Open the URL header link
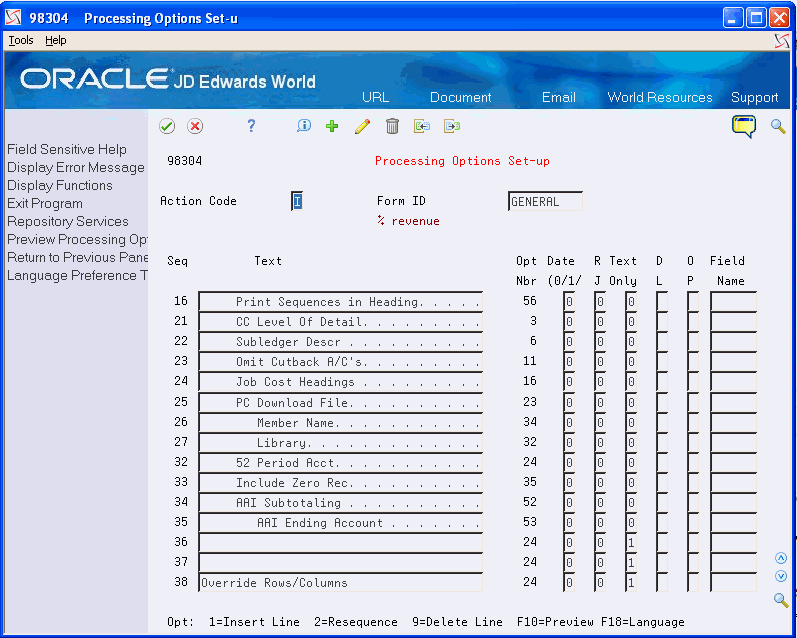Screen dimensions: 797x638 [375, 97]
